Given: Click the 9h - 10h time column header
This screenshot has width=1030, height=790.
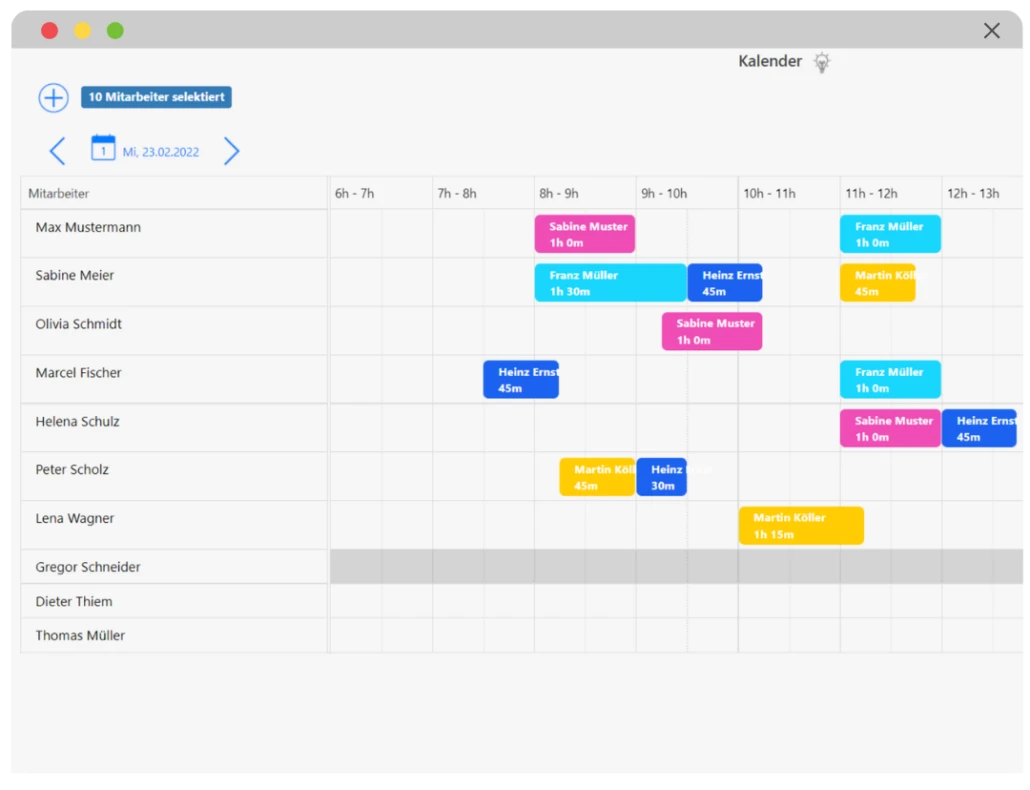Looking at the screenshot, I should coord(687,194).
